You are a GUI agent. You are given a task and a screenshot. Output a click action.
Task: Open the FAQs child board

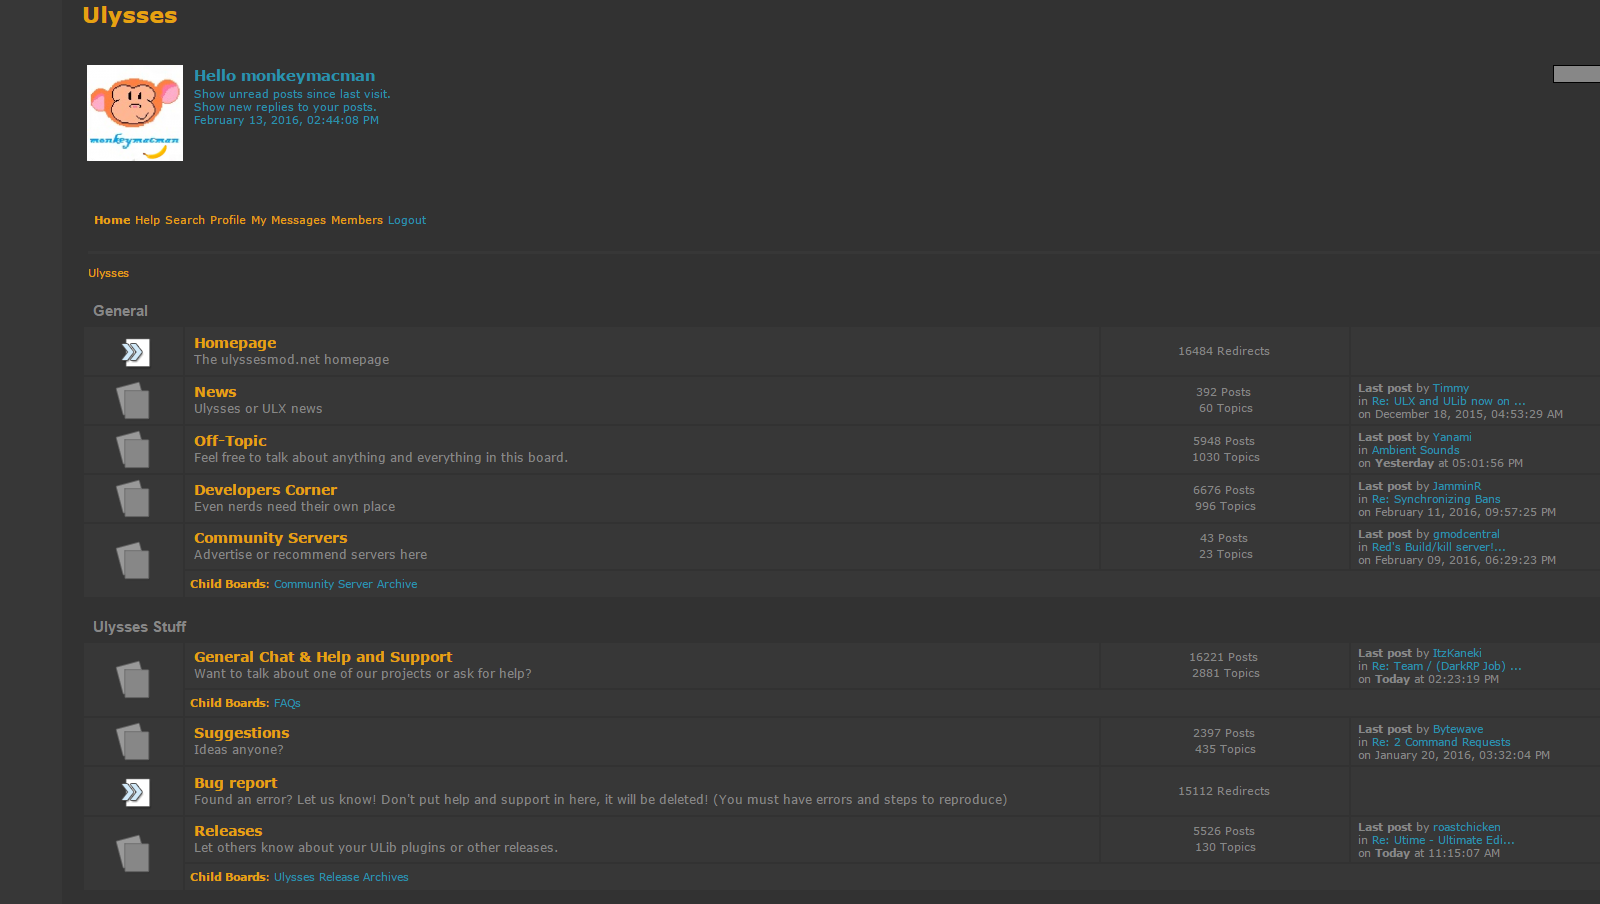287,703
